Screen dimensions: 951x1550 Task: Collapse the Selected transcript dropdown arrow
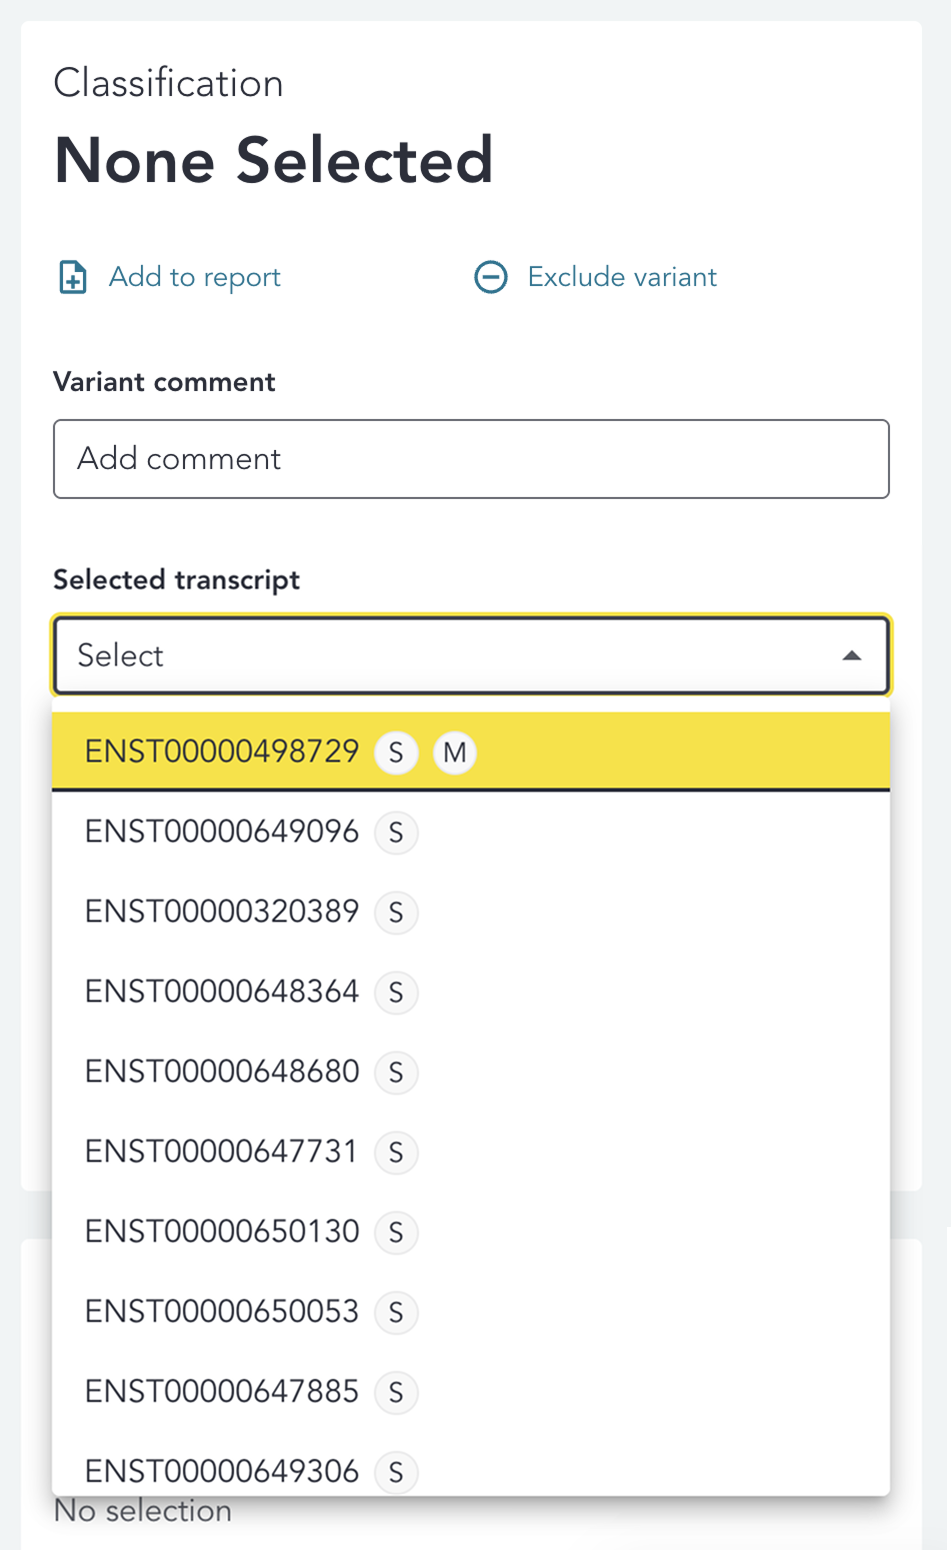click(x=852, y=656)
